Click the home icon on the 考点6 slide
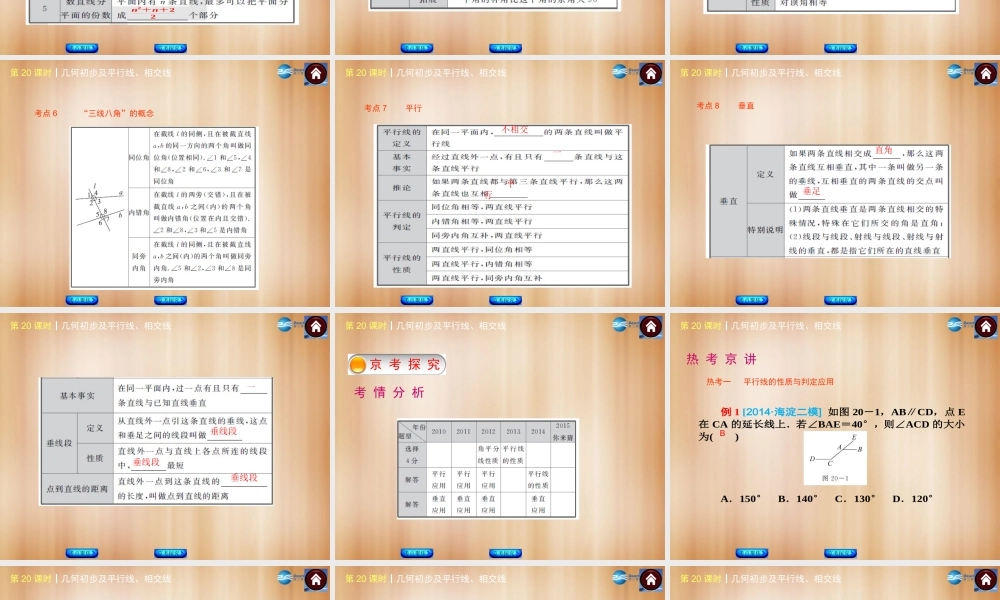The image size is (1000, 600). [316, 74]
